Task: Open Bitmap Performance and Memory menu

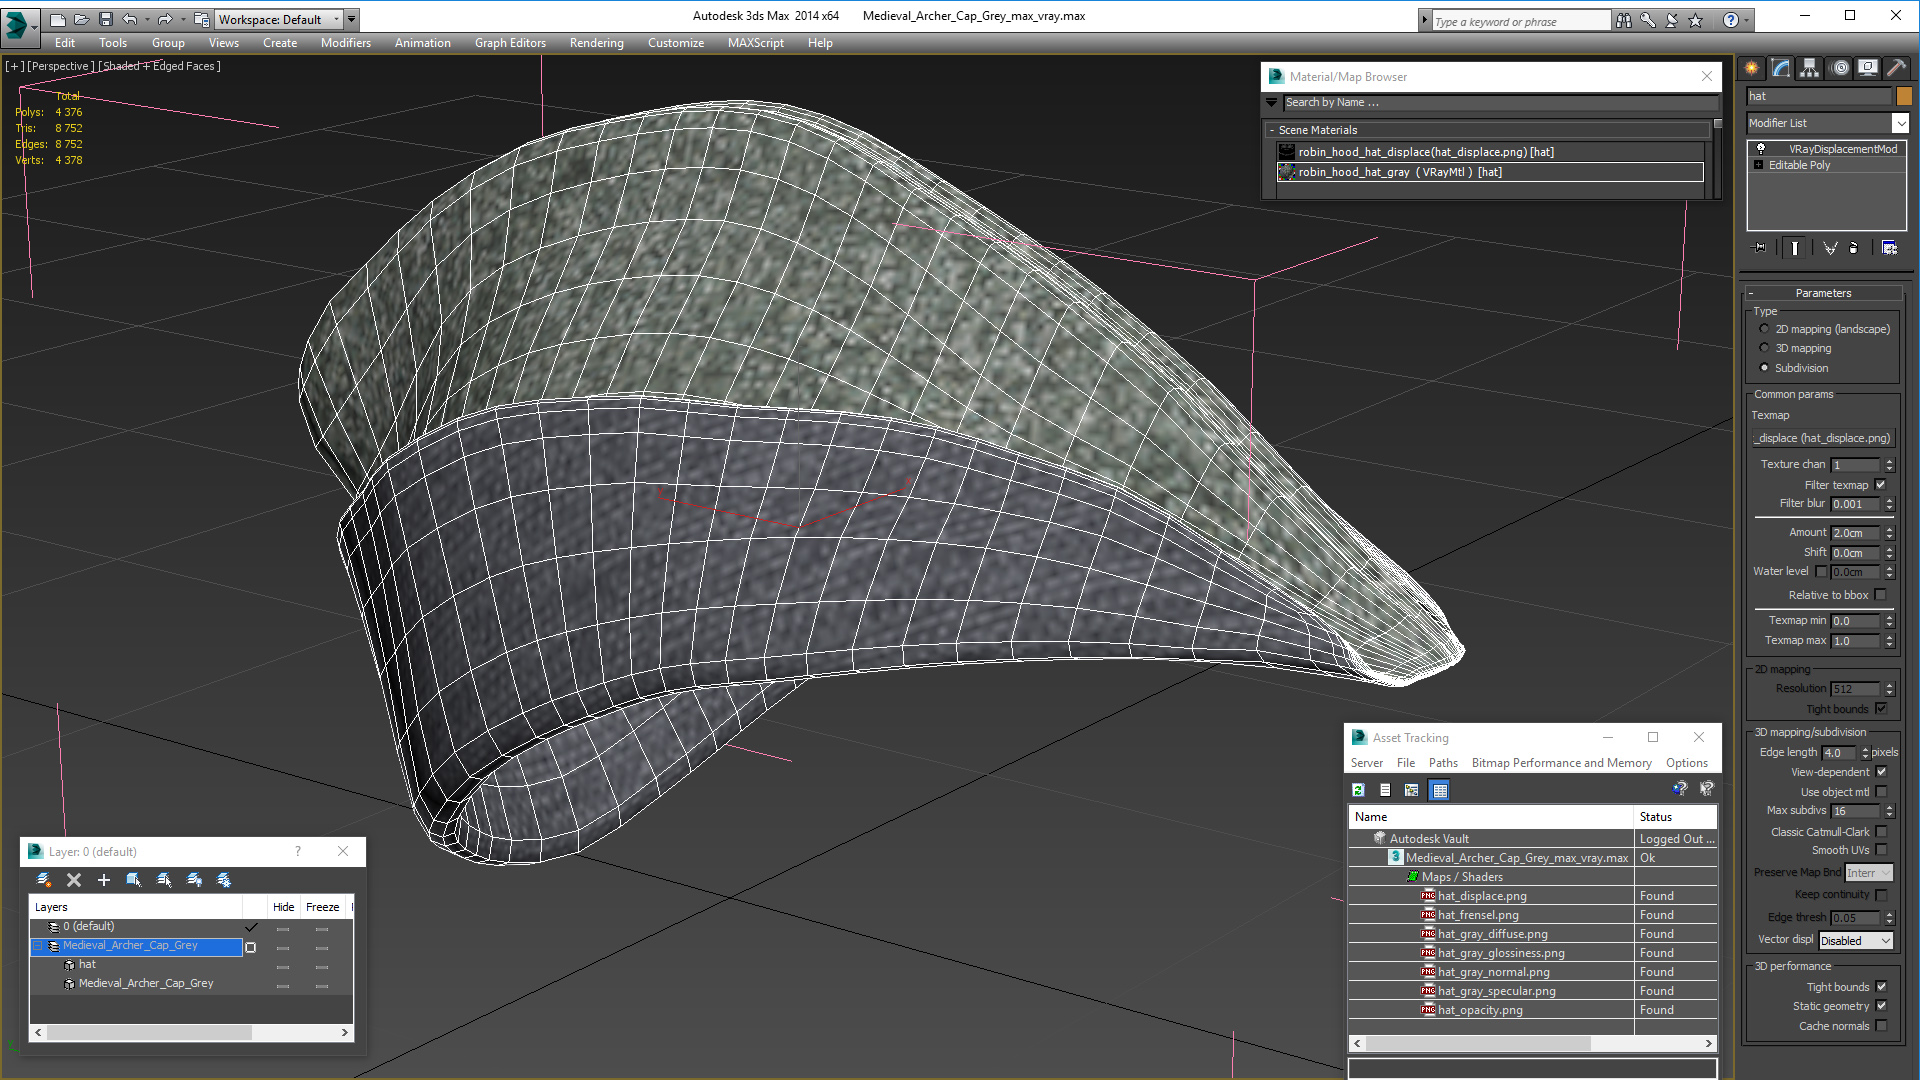Action: pos(1561,763)
